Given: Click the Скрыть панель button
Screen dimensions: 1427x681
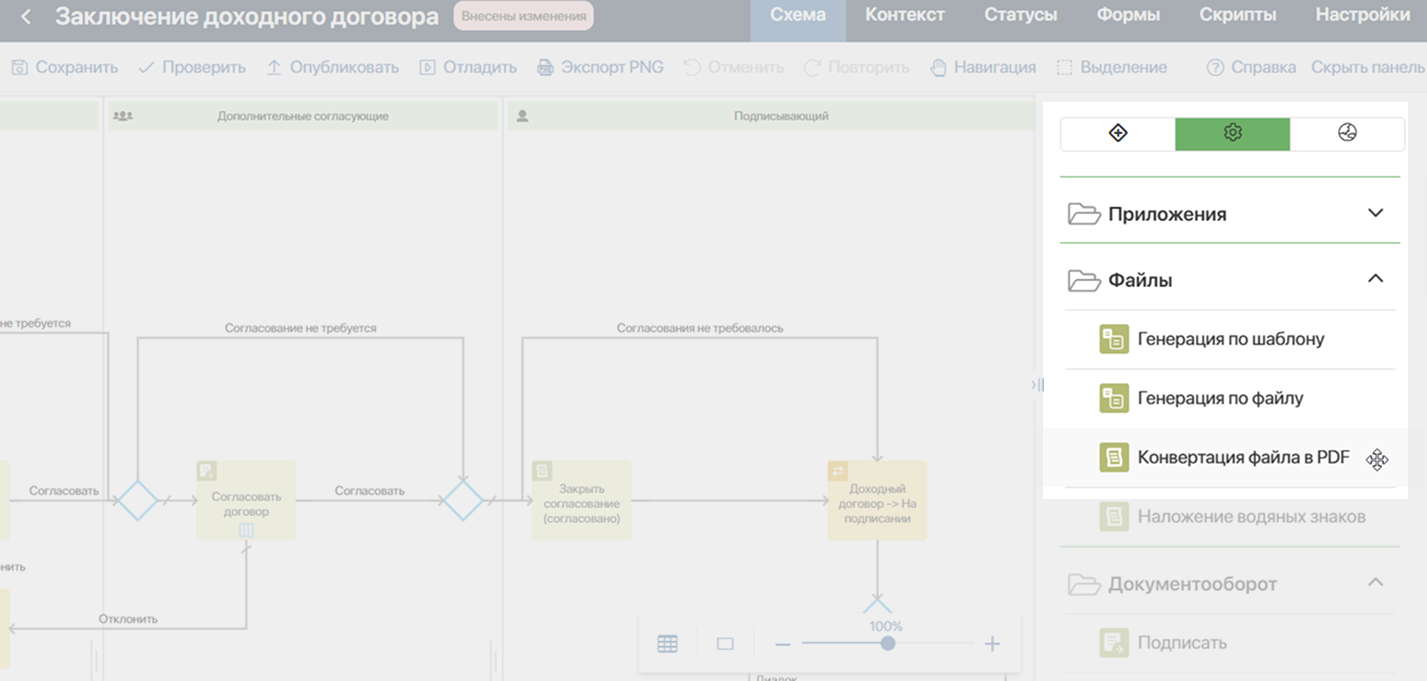Looking at the screenshot, I should pyautogui.click(x=1367, y=68).
